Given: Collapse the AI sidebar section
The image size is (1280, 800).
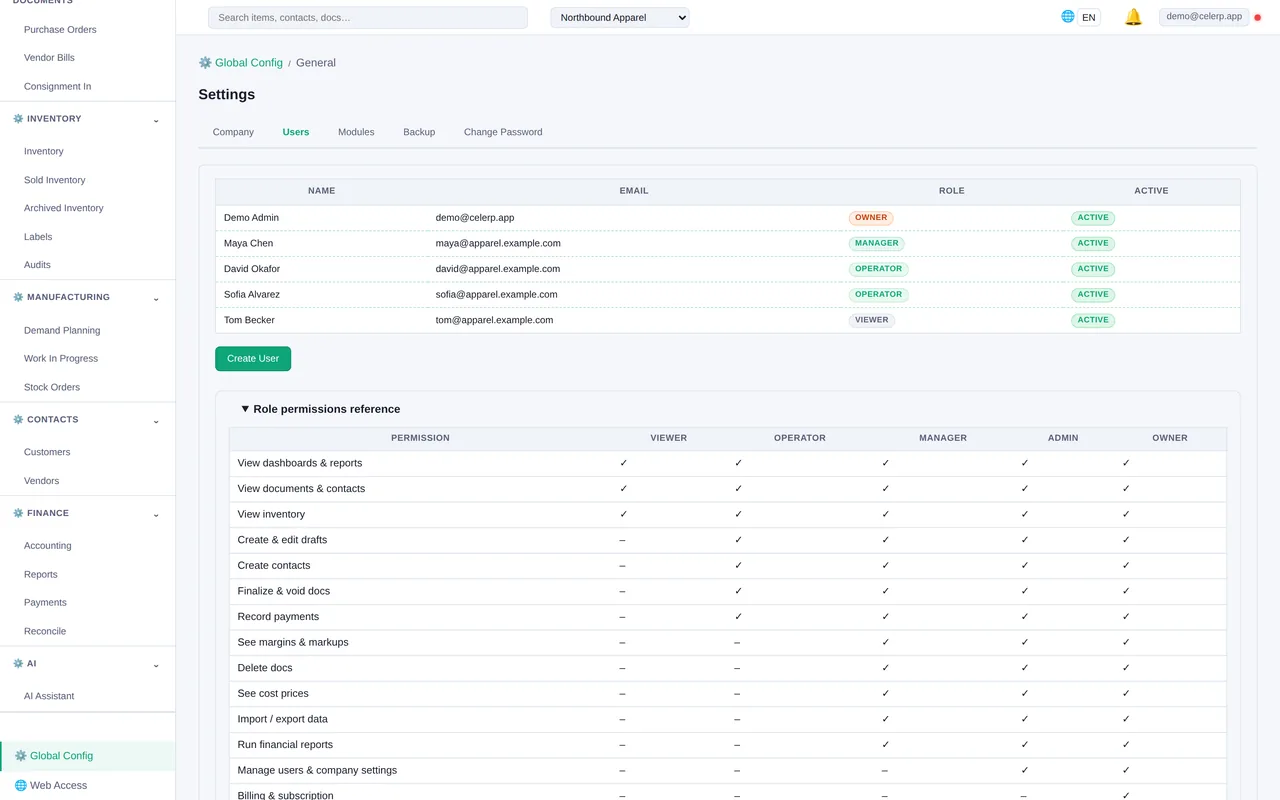Looking at the screenshot, I should pyautogui.click(x=156, y=665).
